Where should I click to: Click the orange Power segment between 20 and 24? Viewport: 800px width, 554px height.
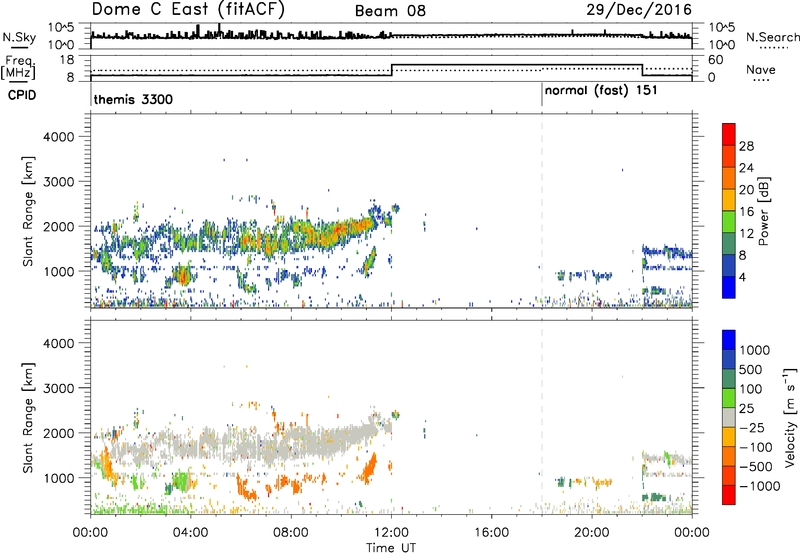pos(729,178)
